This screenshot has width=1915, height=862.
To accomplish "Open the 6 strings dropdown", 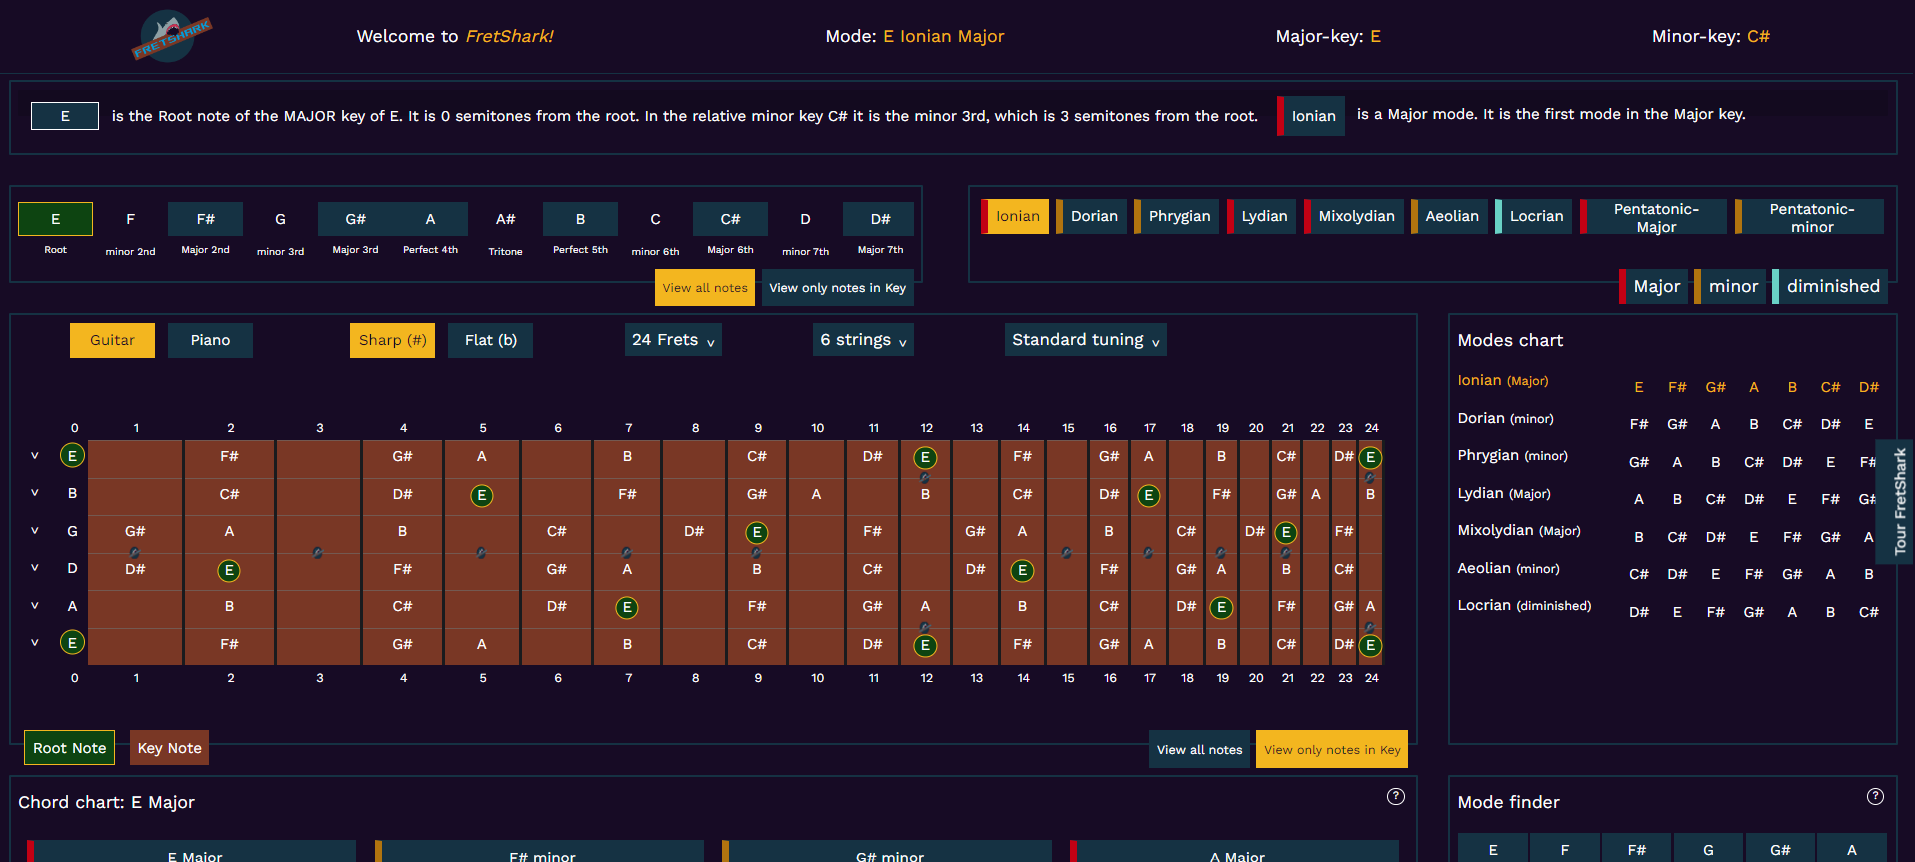I will pyautogui.click(x=863, y=340).
